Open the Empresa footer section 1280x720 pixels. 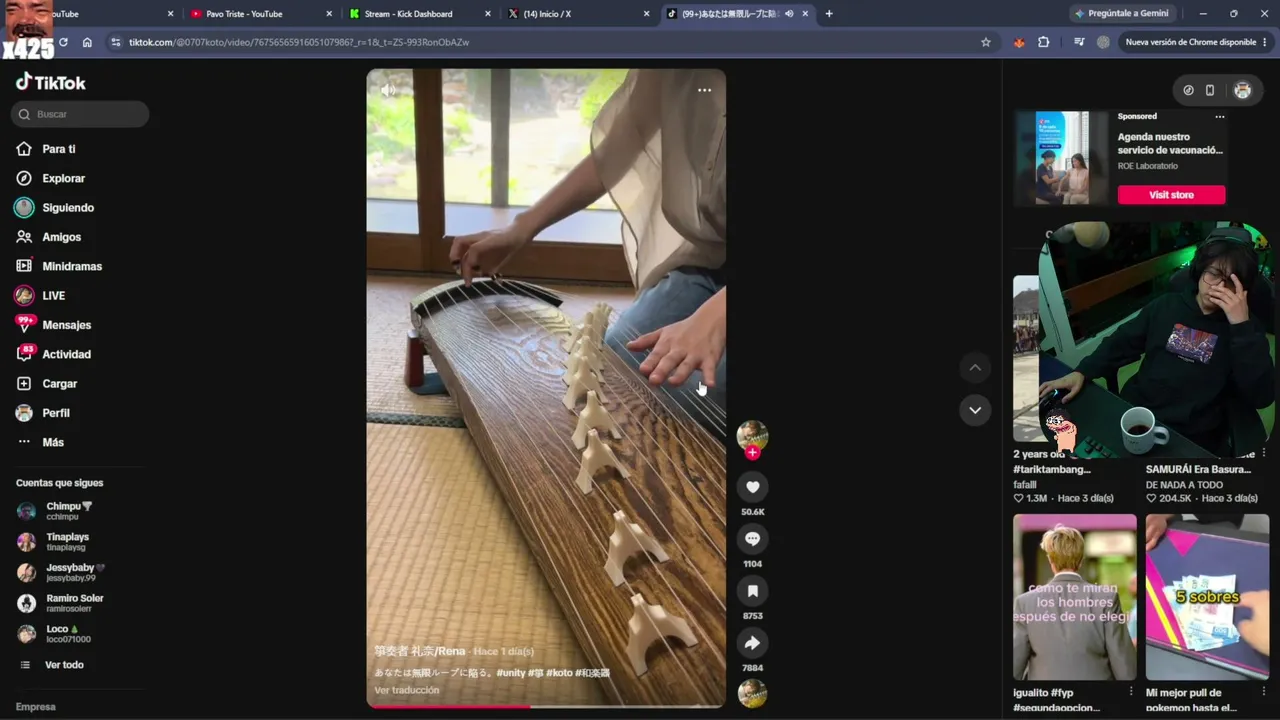pyautogui.click(x=36, y=707)
